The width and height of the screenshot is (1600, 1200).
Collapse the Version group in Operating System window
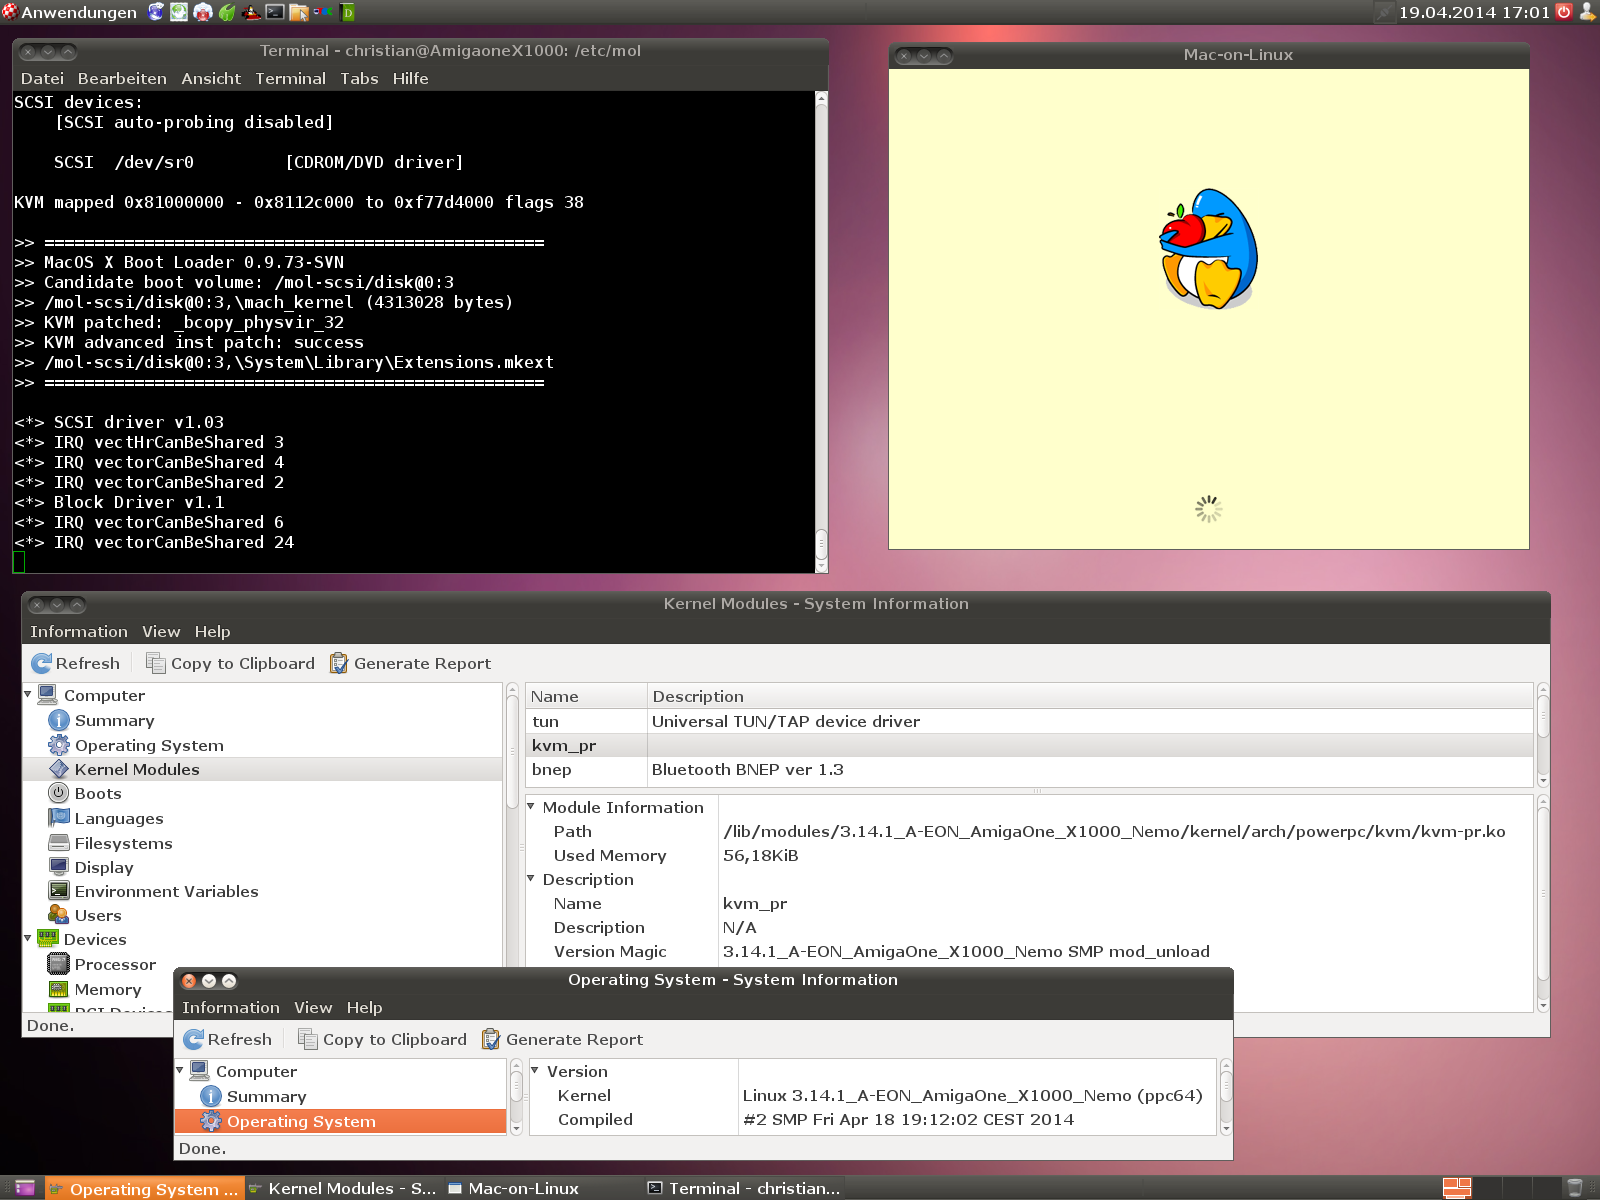tap(535, 1070)
